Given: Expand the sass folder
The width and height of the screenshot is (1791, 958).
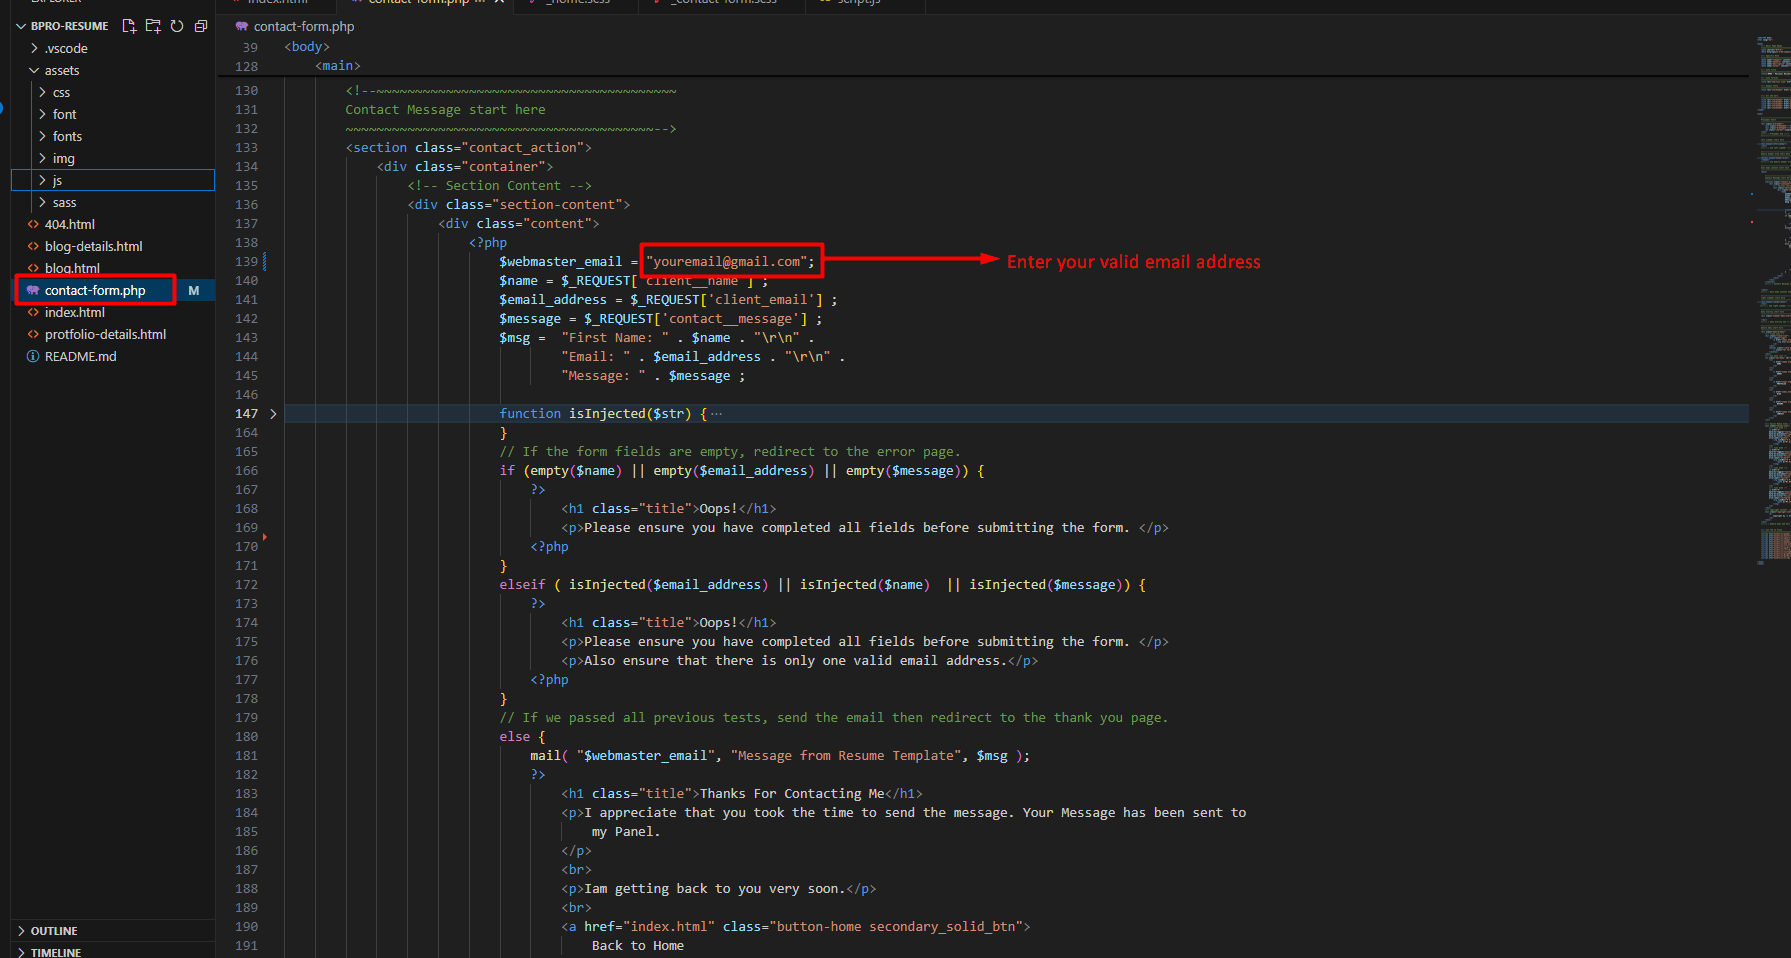Looking at the screenshot, I should point(43,203).
